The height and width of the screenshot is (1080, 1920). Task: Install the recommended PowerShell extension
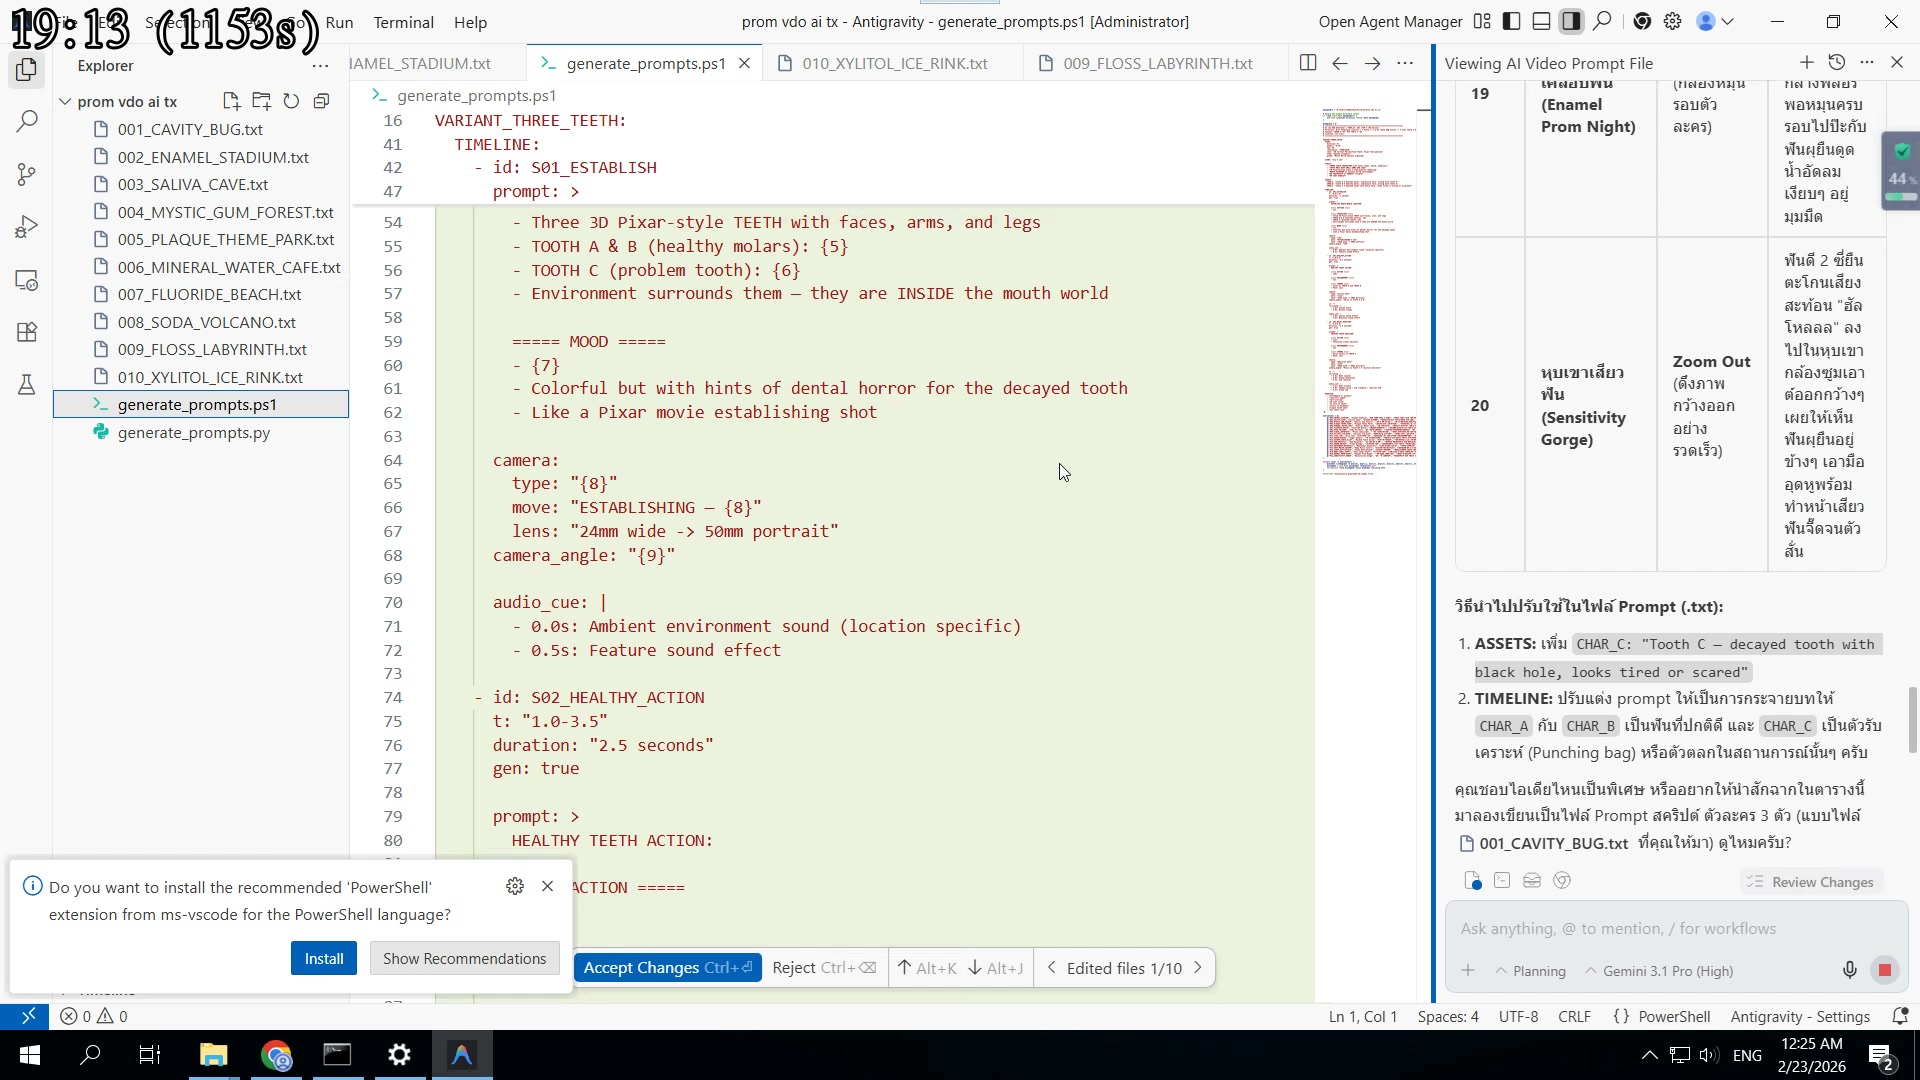(323, 957)
